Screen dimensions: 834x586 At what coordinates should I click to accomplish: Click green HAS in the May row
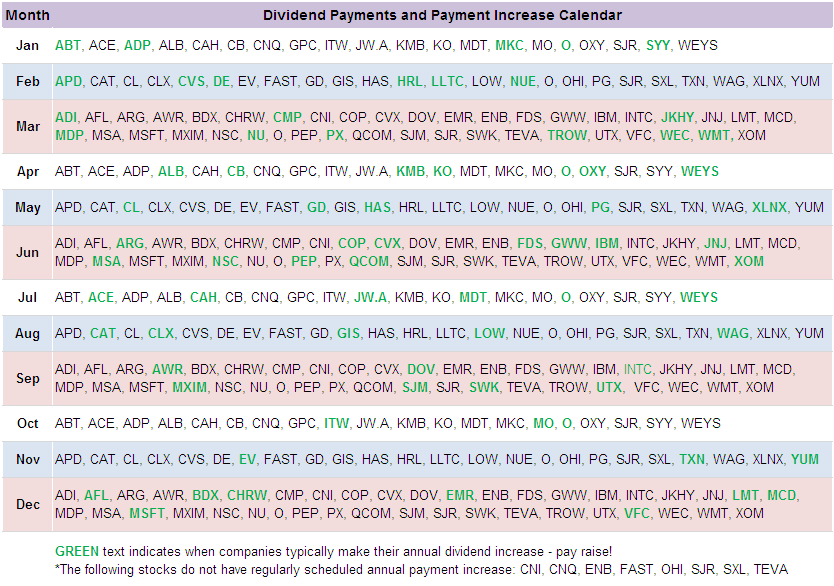click(x=377, y=207)
